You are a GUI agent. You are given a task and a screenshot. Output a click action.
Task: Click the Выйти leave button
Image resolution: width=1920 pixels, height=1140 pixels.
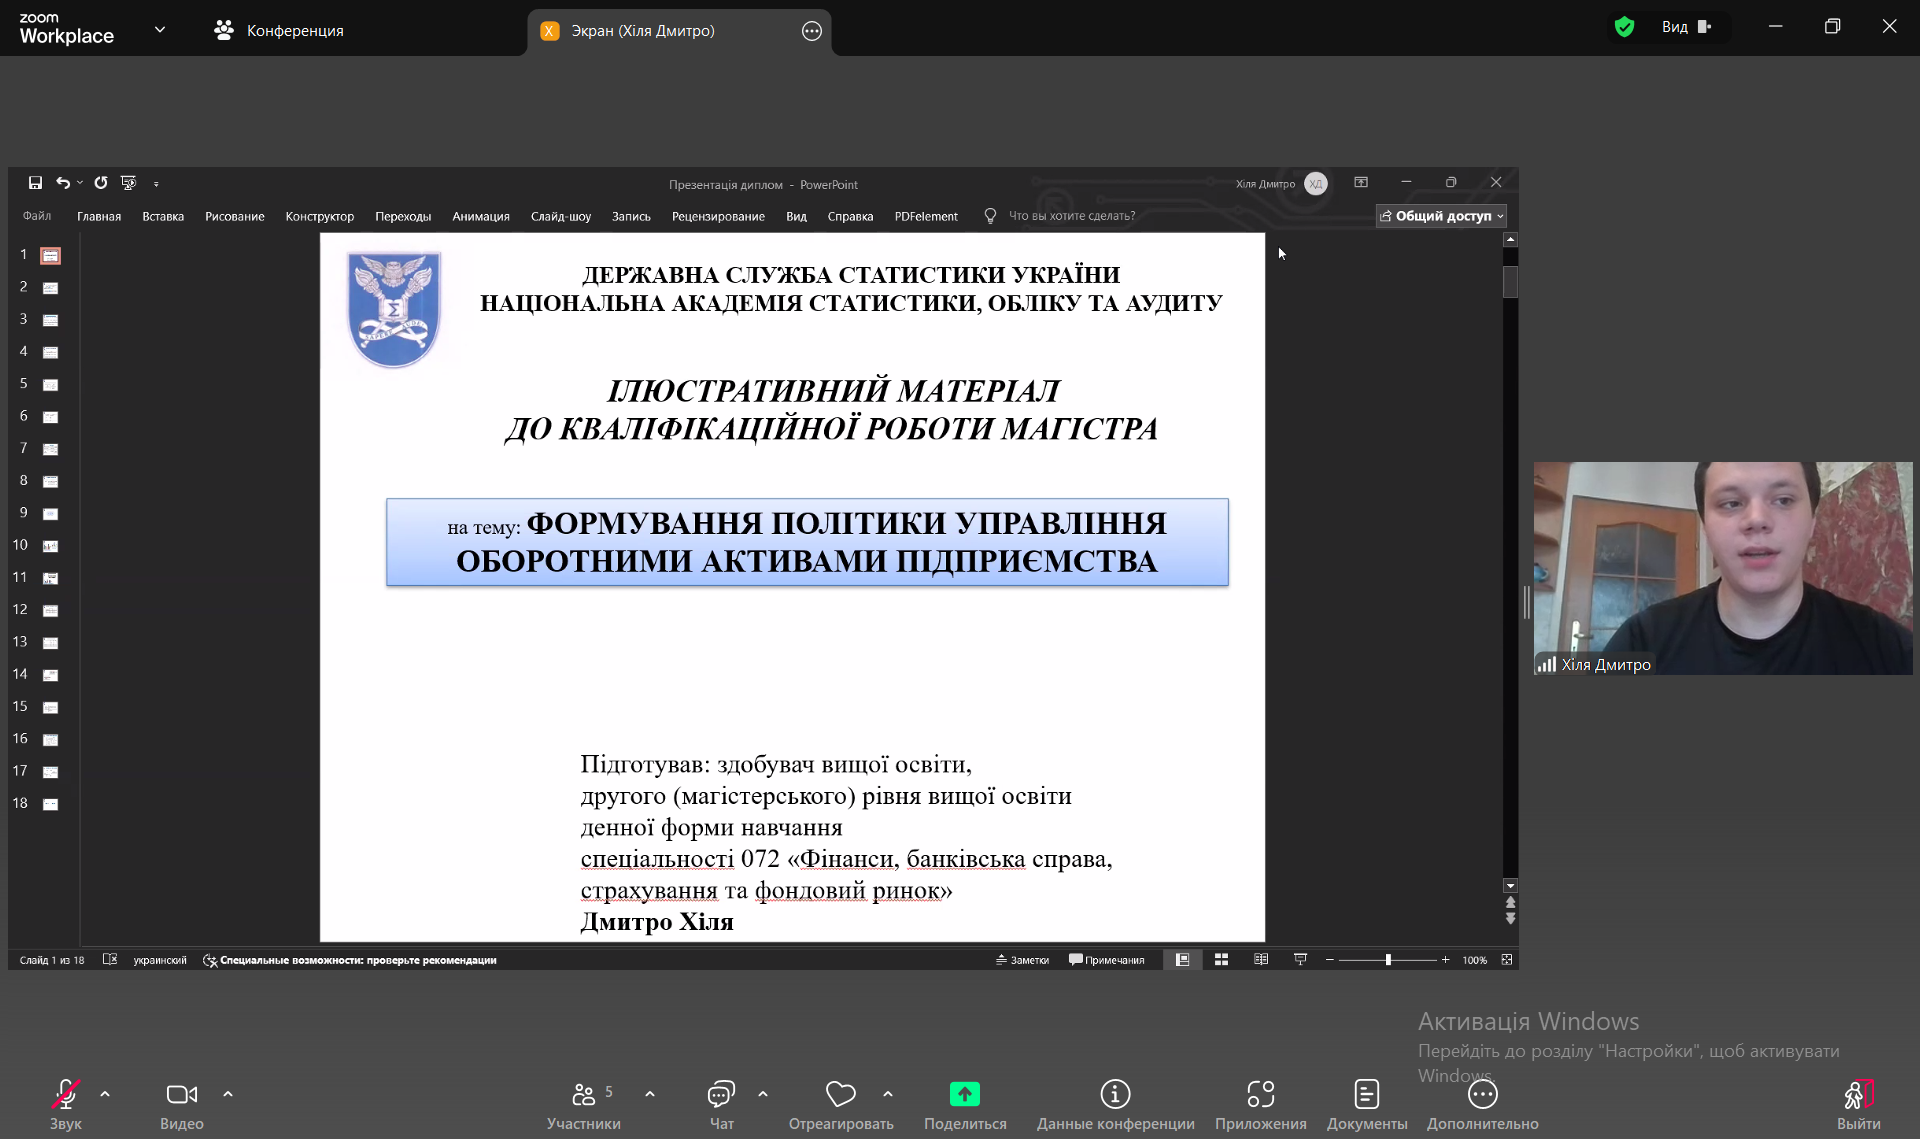click(1858, 1104)
